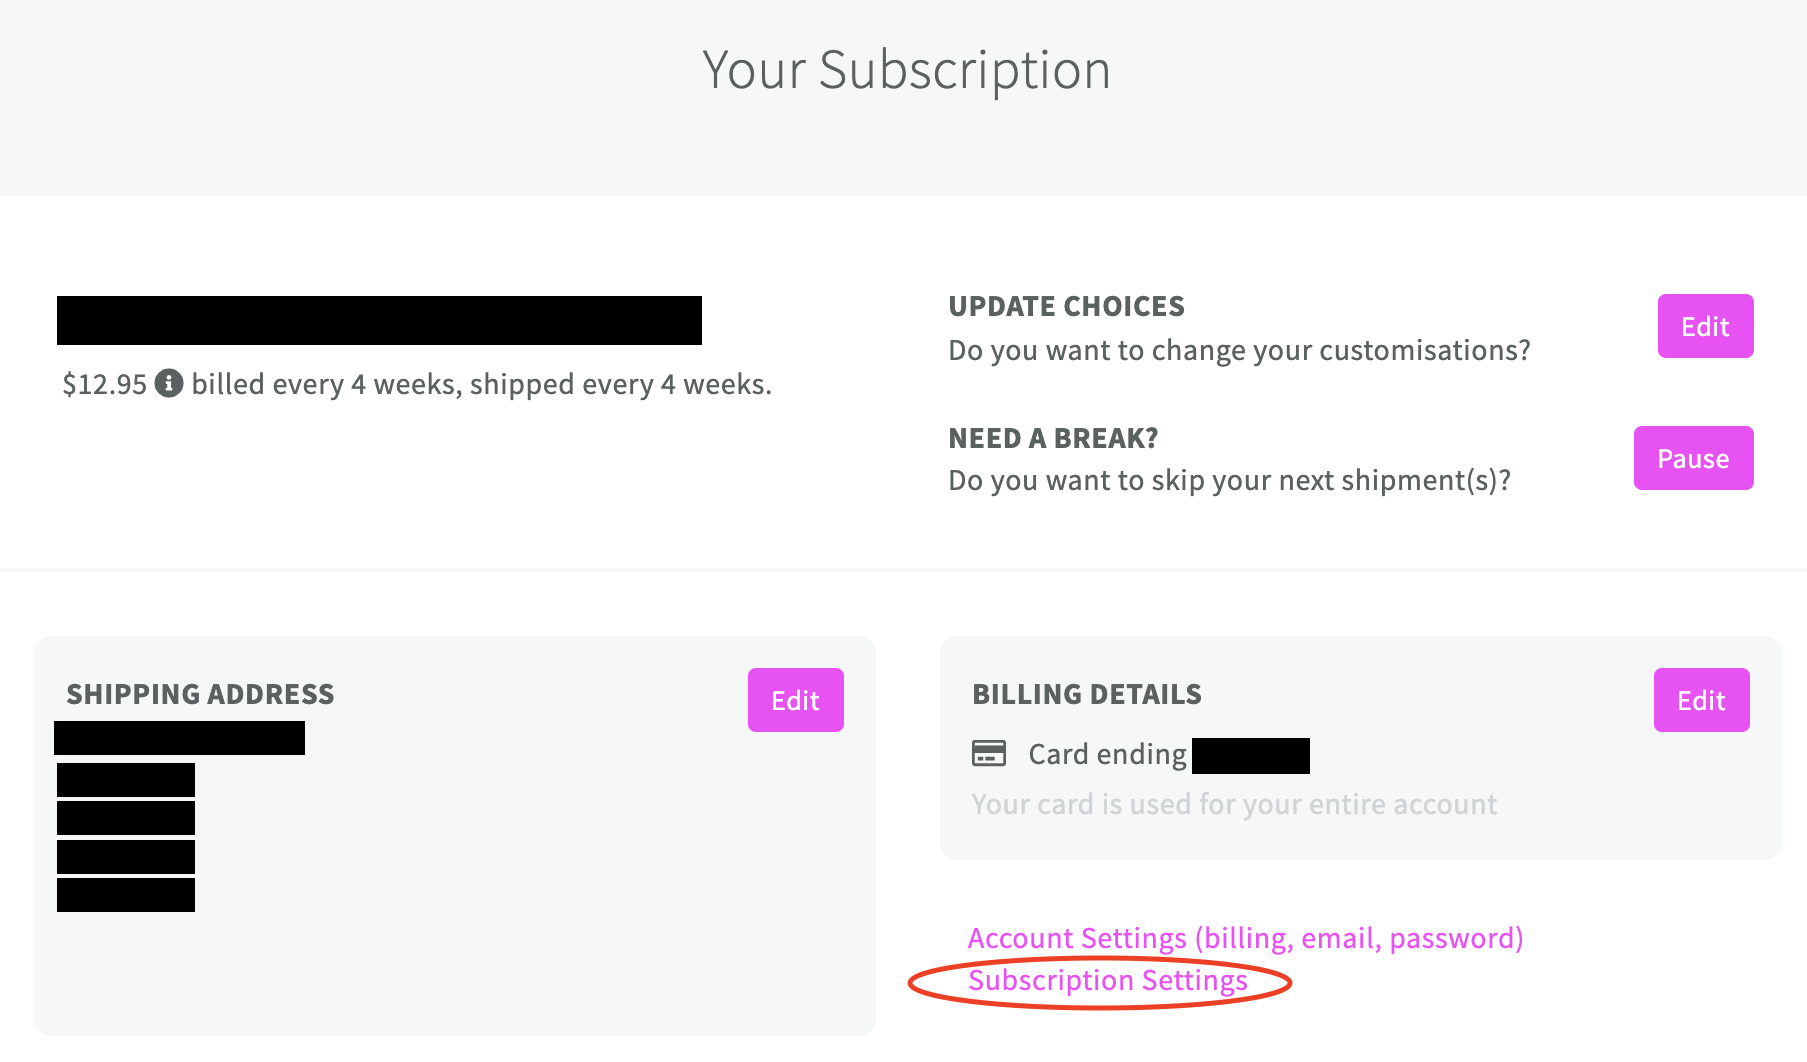This screenshot has width=1807, height=1062.
Task: Click the BILLING DETAILS heading
Action: (x=1087, y=694)
